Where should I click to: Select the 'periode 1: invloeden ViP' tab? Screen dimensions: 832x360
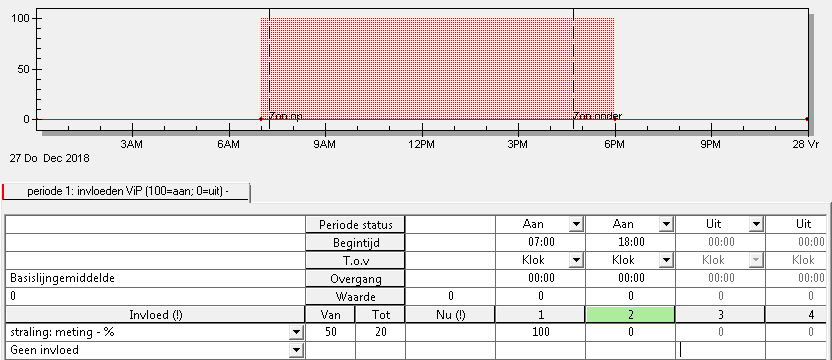coord(126,191)
